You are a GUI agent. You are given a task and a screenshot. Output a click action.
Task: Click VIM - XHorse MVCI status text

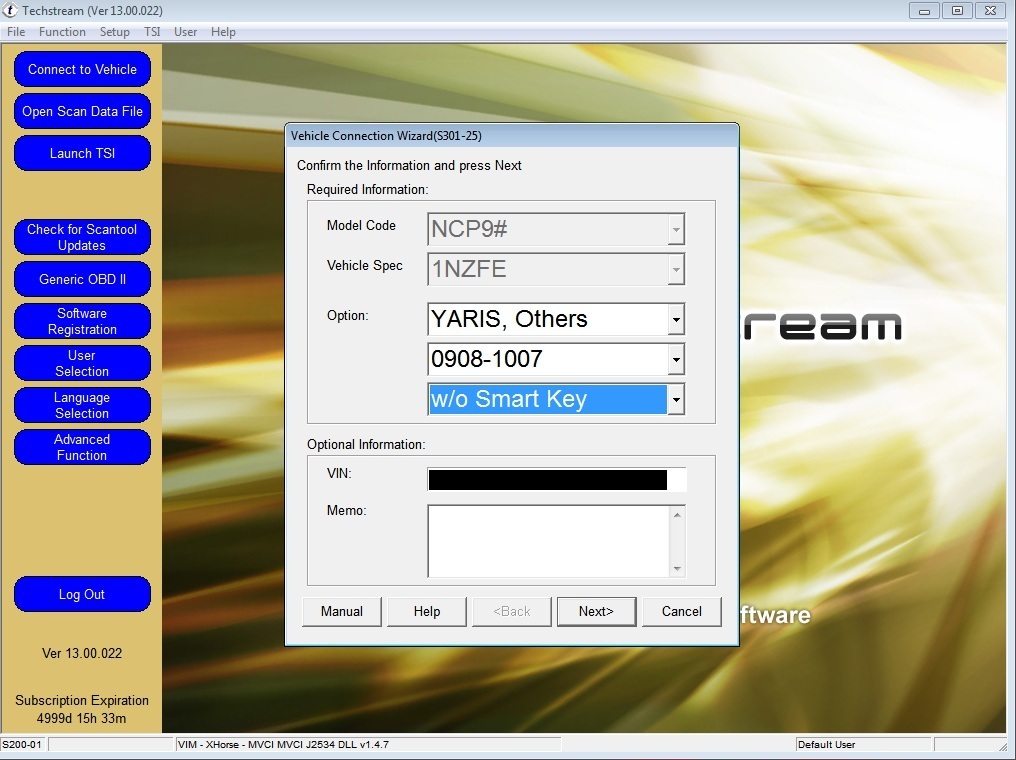click(x=283, y=744)
